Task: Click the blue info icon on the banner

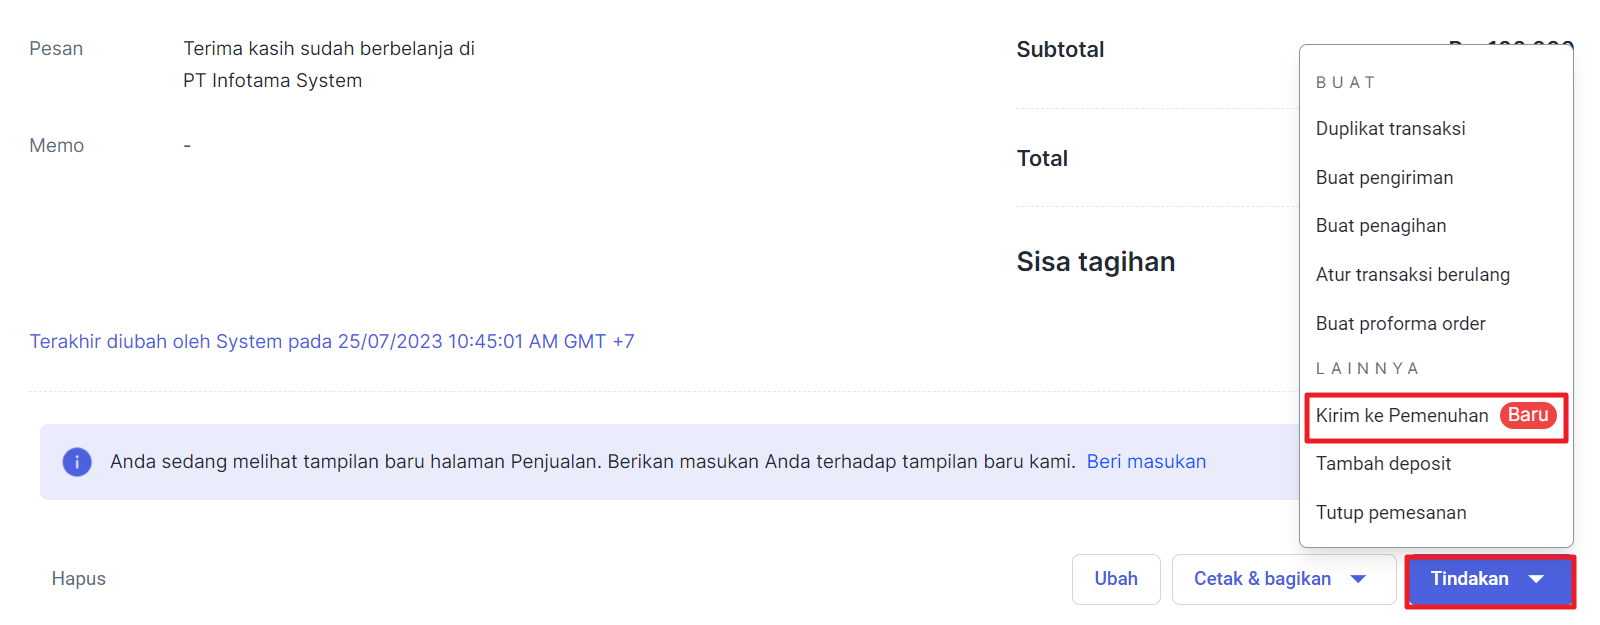Action: click(77, 461)
